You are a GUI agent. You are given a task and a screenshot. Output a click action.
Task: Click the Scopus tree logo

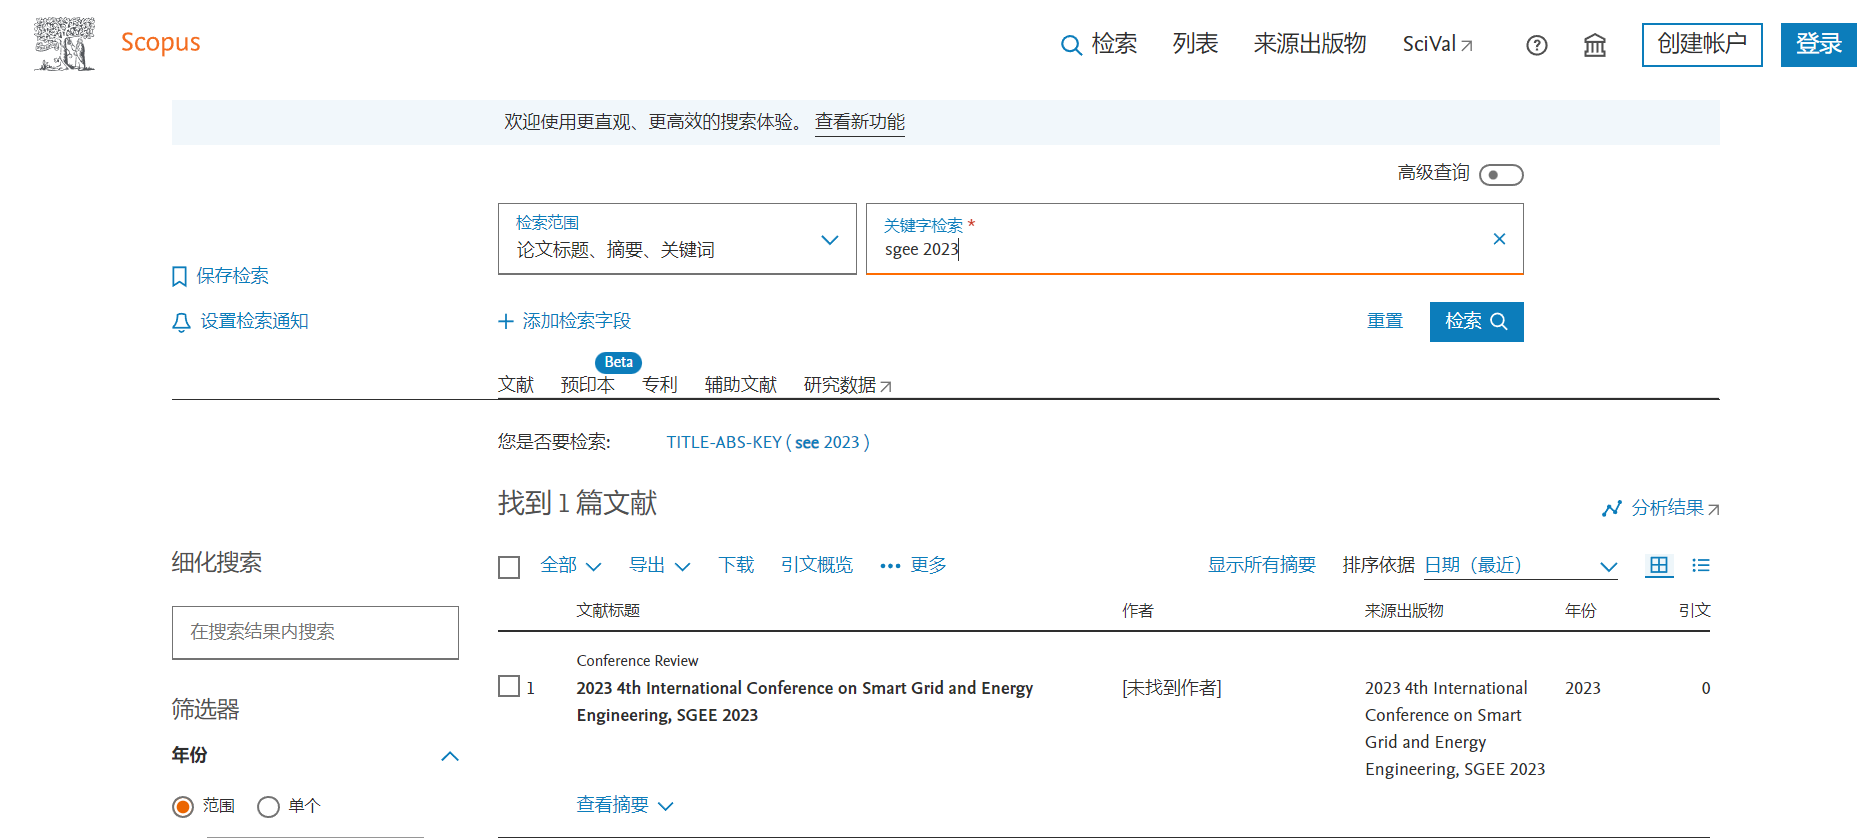[64, 44]
